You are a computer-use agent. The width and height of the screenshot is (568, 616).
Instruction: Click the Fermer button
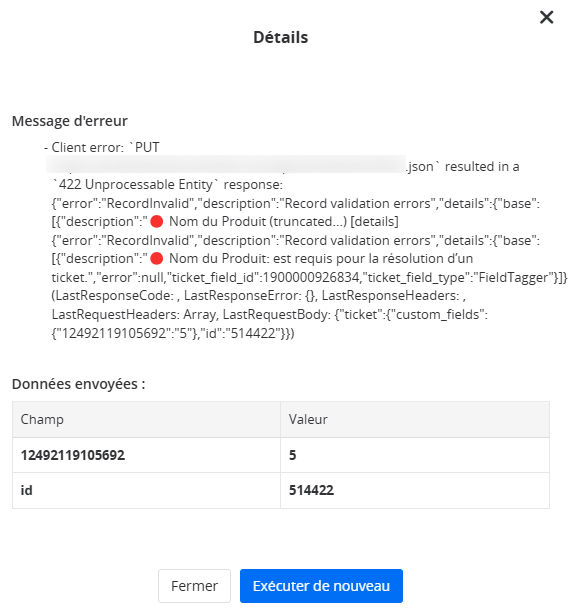[194, 586]
